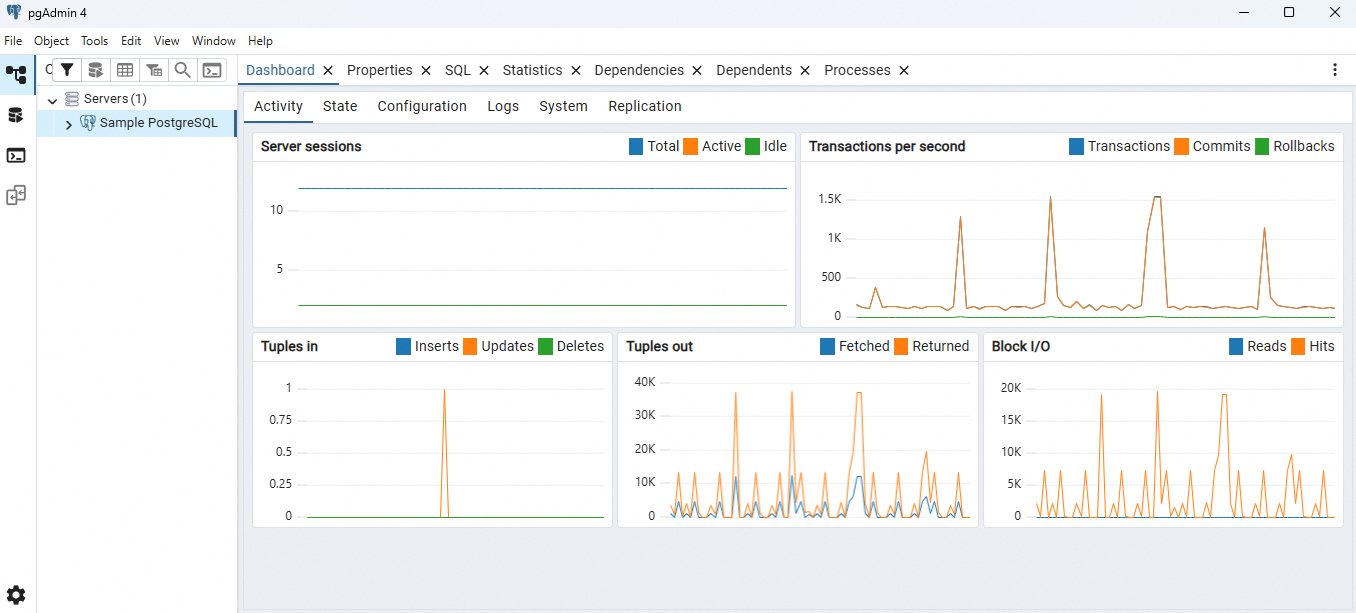The width and height of the screenshot is (1356, 613).
Task: Switch to the Statistics tab
Action: click(533, 70)
